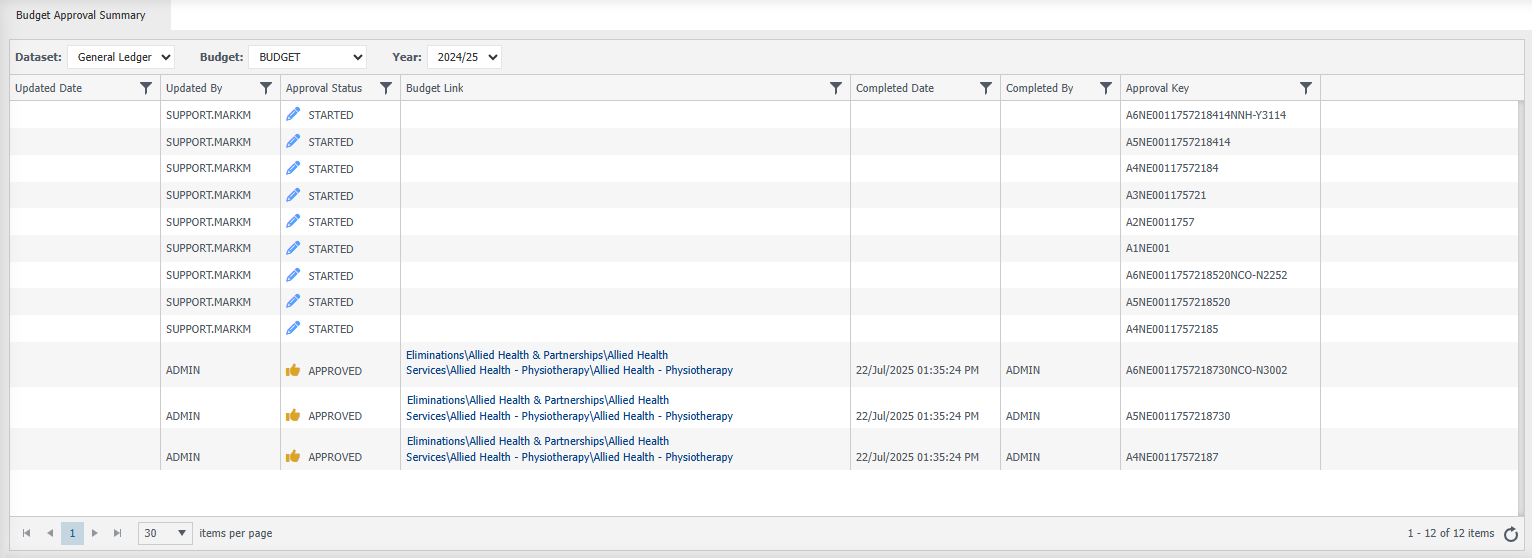This screenshot has width=1532, height=558.
Task: Click thumbs-up icon for key A5NE0011757218730
Action: coord(293,416)
